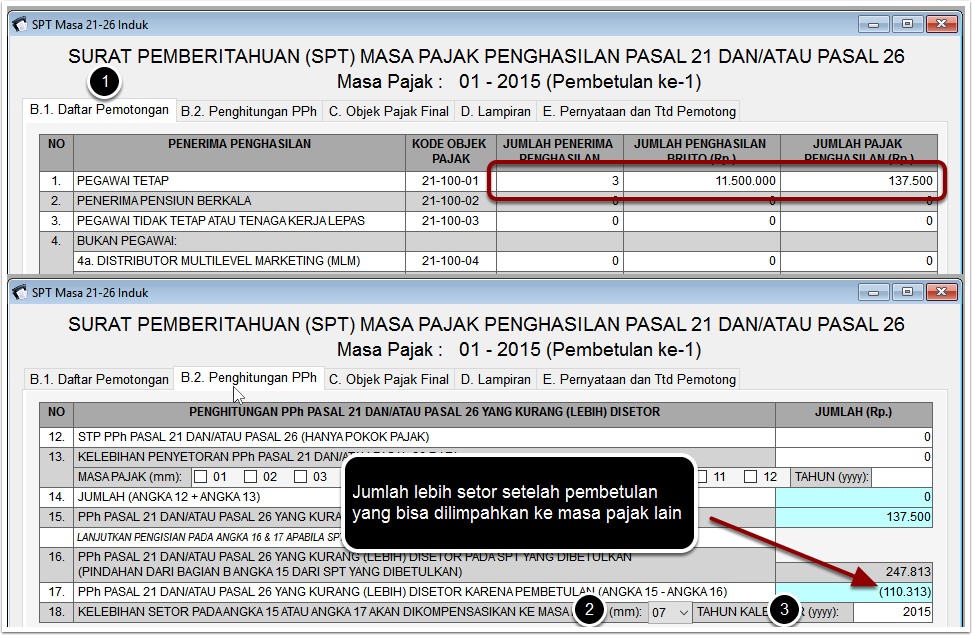Select active B.2. Penghitungan PPh tab above the row 12 table
972x635 pixels.
[249, 378]
